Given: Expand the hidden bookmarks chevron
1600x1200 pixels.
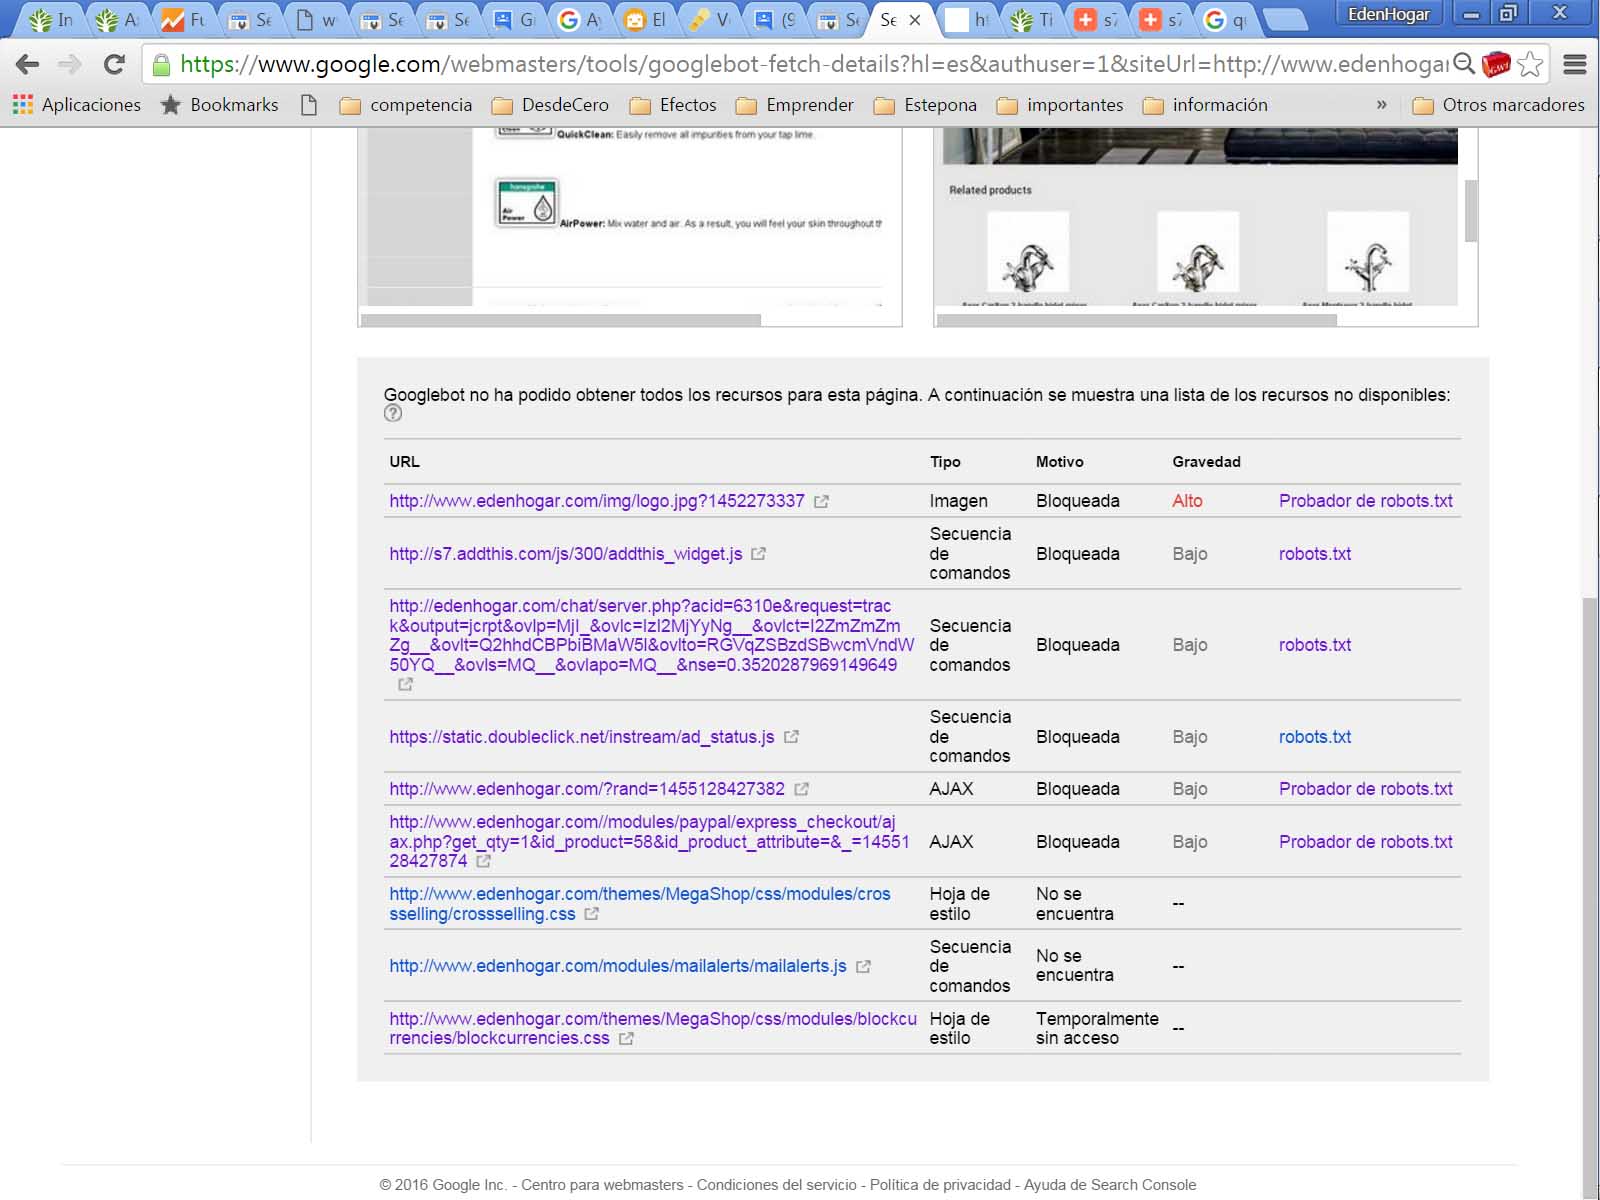Looking at the screenshot, I should pyautogui.click(x=1381, y=105).
